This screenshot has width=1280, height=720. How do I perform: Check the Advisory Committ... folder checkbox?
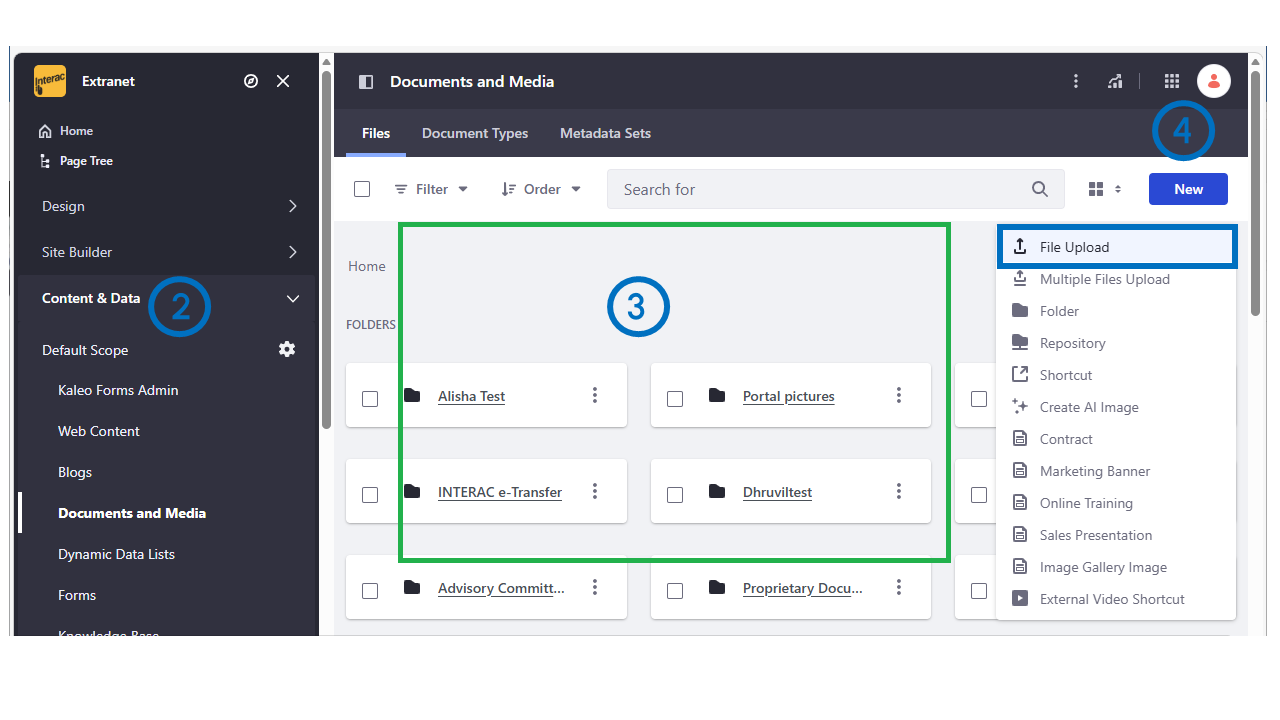[x=370, y=591]
